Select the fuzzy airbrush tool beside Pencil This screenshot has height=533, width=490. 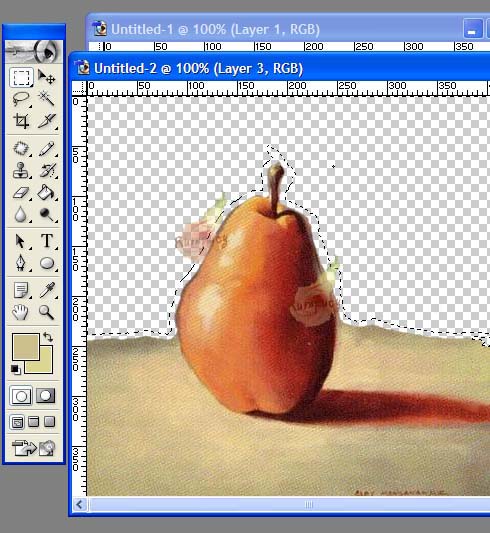(x=21, y=149)
